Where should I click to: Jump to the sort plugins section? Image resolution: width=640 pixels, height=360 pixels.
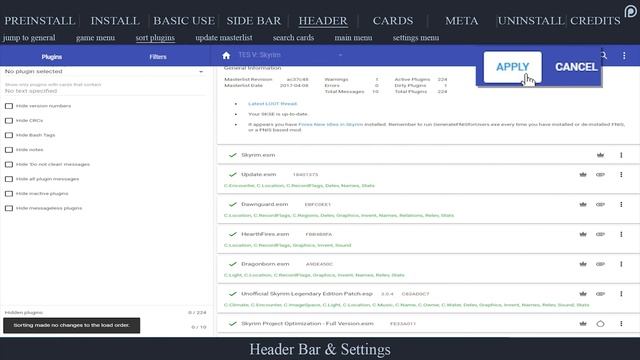pyautogui.click(x=155, y=38)
